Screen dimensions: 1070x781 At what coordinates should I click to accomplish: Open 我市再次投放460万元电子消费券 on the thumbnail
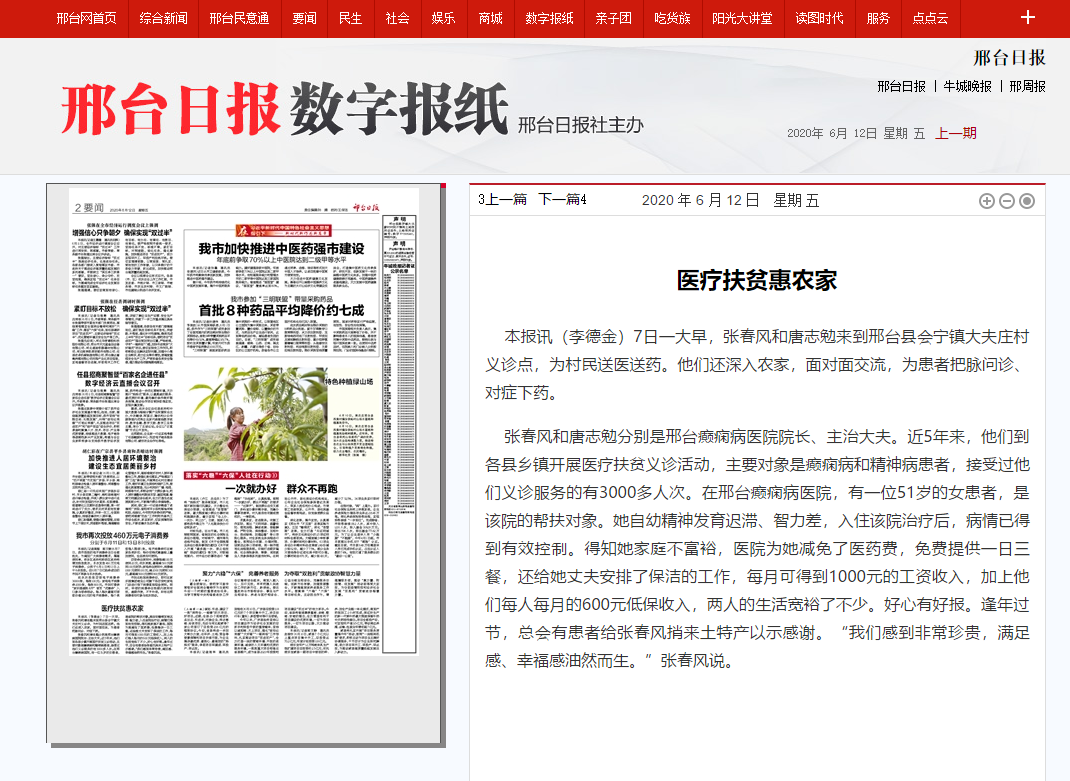click(122, 535)
